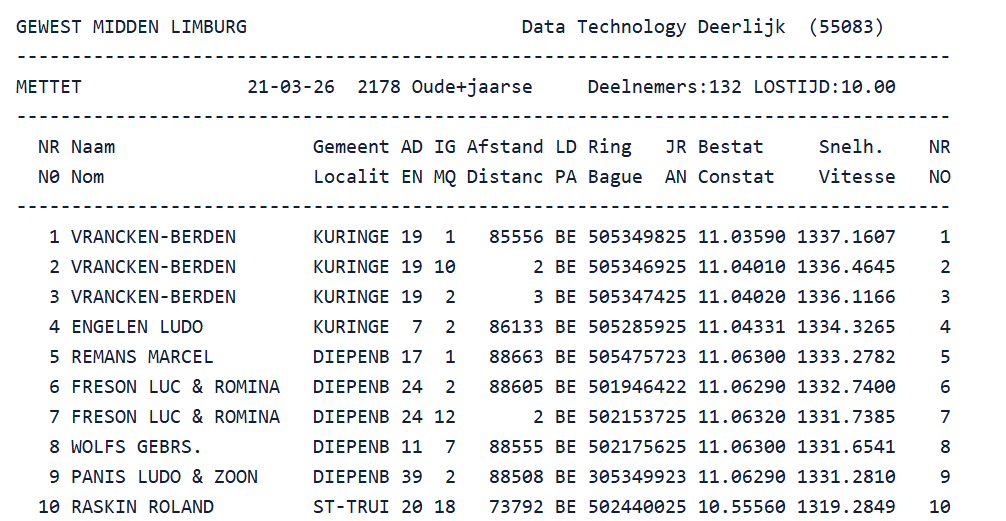Click the Ring column header
The image size is (1006, 521).
[609, 147]
